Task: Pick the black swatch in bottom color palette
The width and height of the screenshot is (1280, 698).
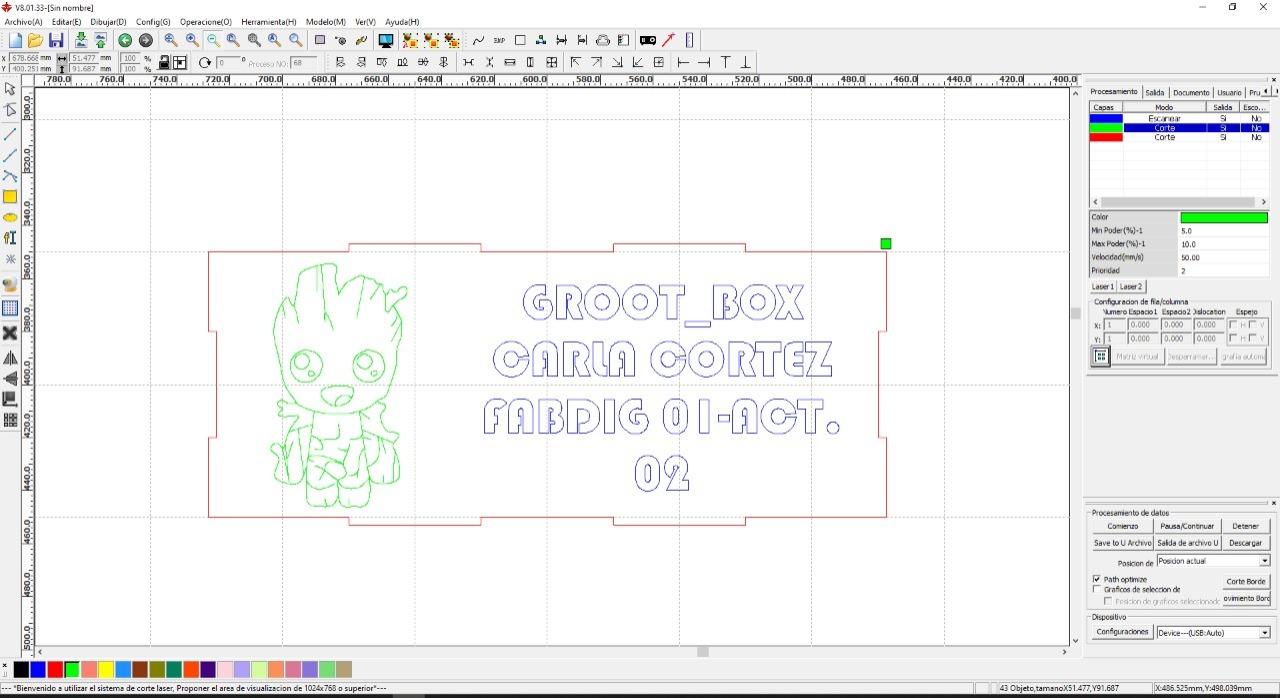Action: pos(22,669)
